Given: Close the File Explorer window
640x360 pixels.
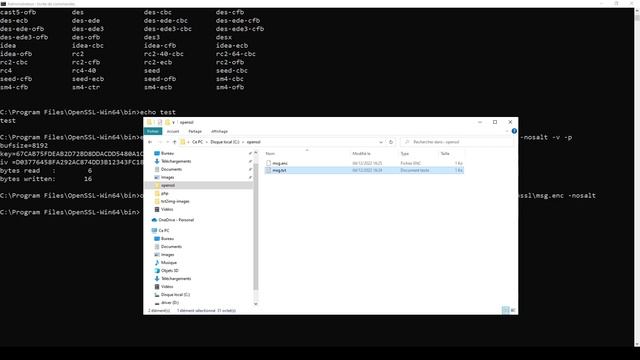Looking at the screenshot, I should tap(510, 122).
